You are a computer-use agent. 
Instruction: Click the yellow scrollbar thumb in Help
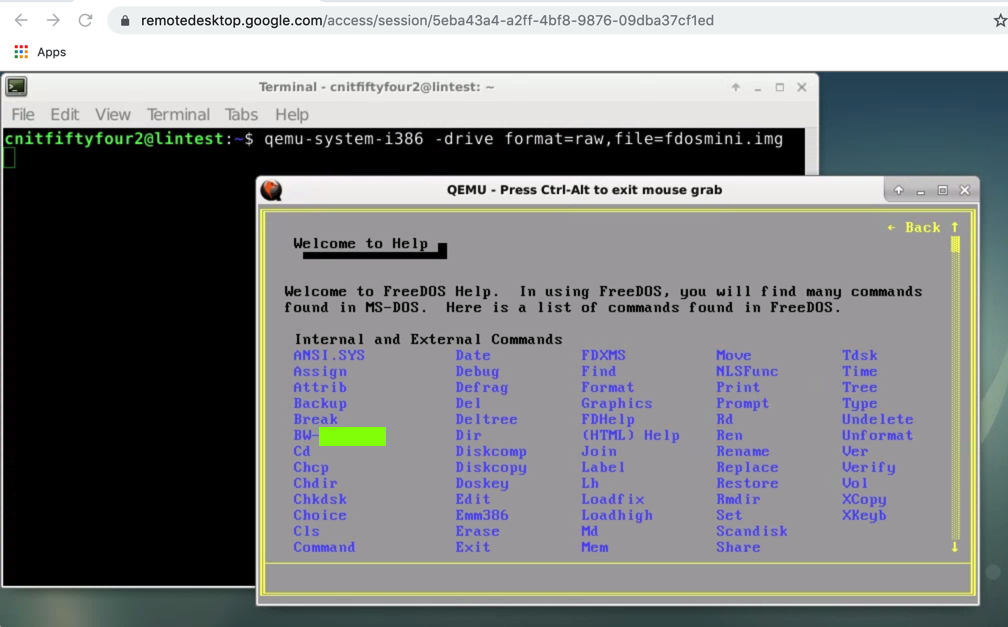955,244
